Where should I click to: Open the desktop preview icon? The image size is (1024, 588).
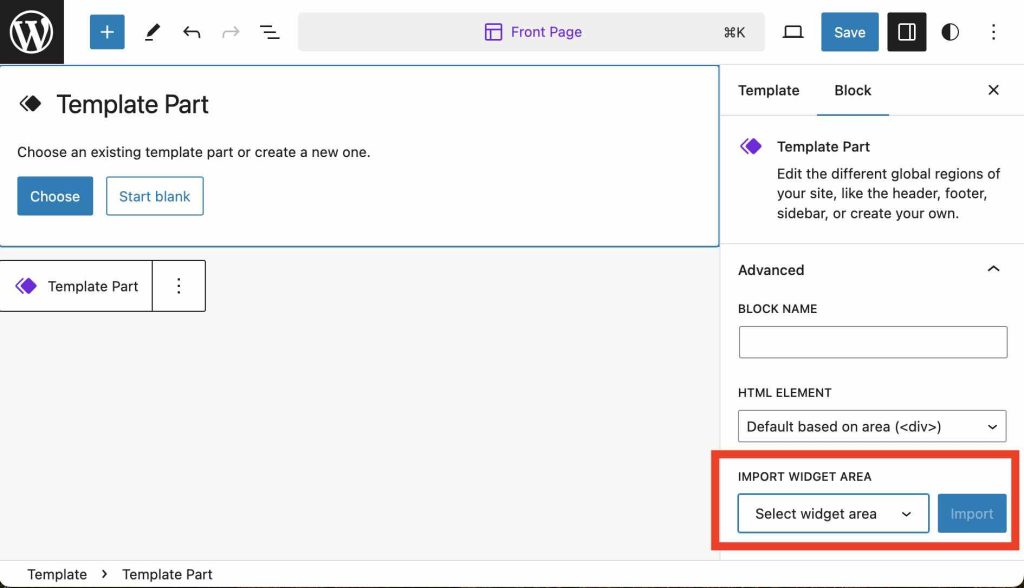click(792, 31)
